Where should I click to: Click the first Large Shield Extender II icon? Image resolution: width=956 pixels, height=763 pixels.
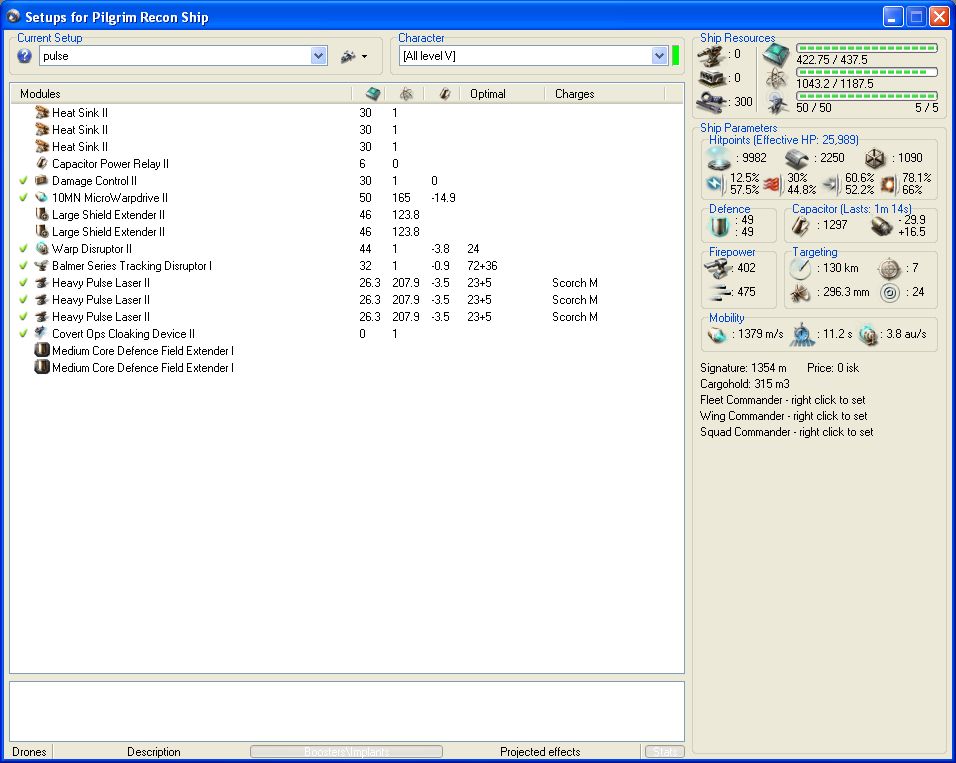pyautogui.click(x=41, y=215)
